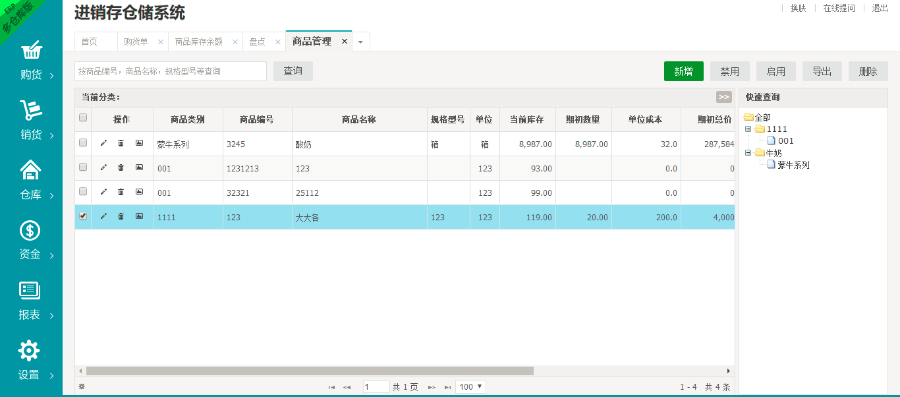The image size is (900, 397).
Task: Check the checkbox for product 32321 row
Action: tap(83, 191)
